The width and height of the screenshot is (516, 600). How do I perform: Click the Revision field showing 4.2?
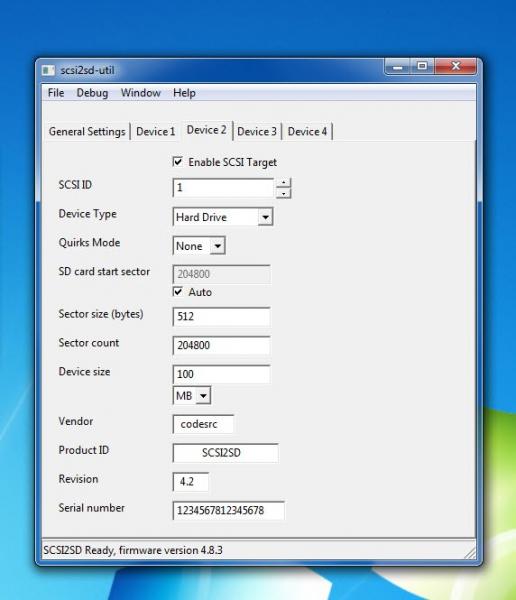pos(191,482)
